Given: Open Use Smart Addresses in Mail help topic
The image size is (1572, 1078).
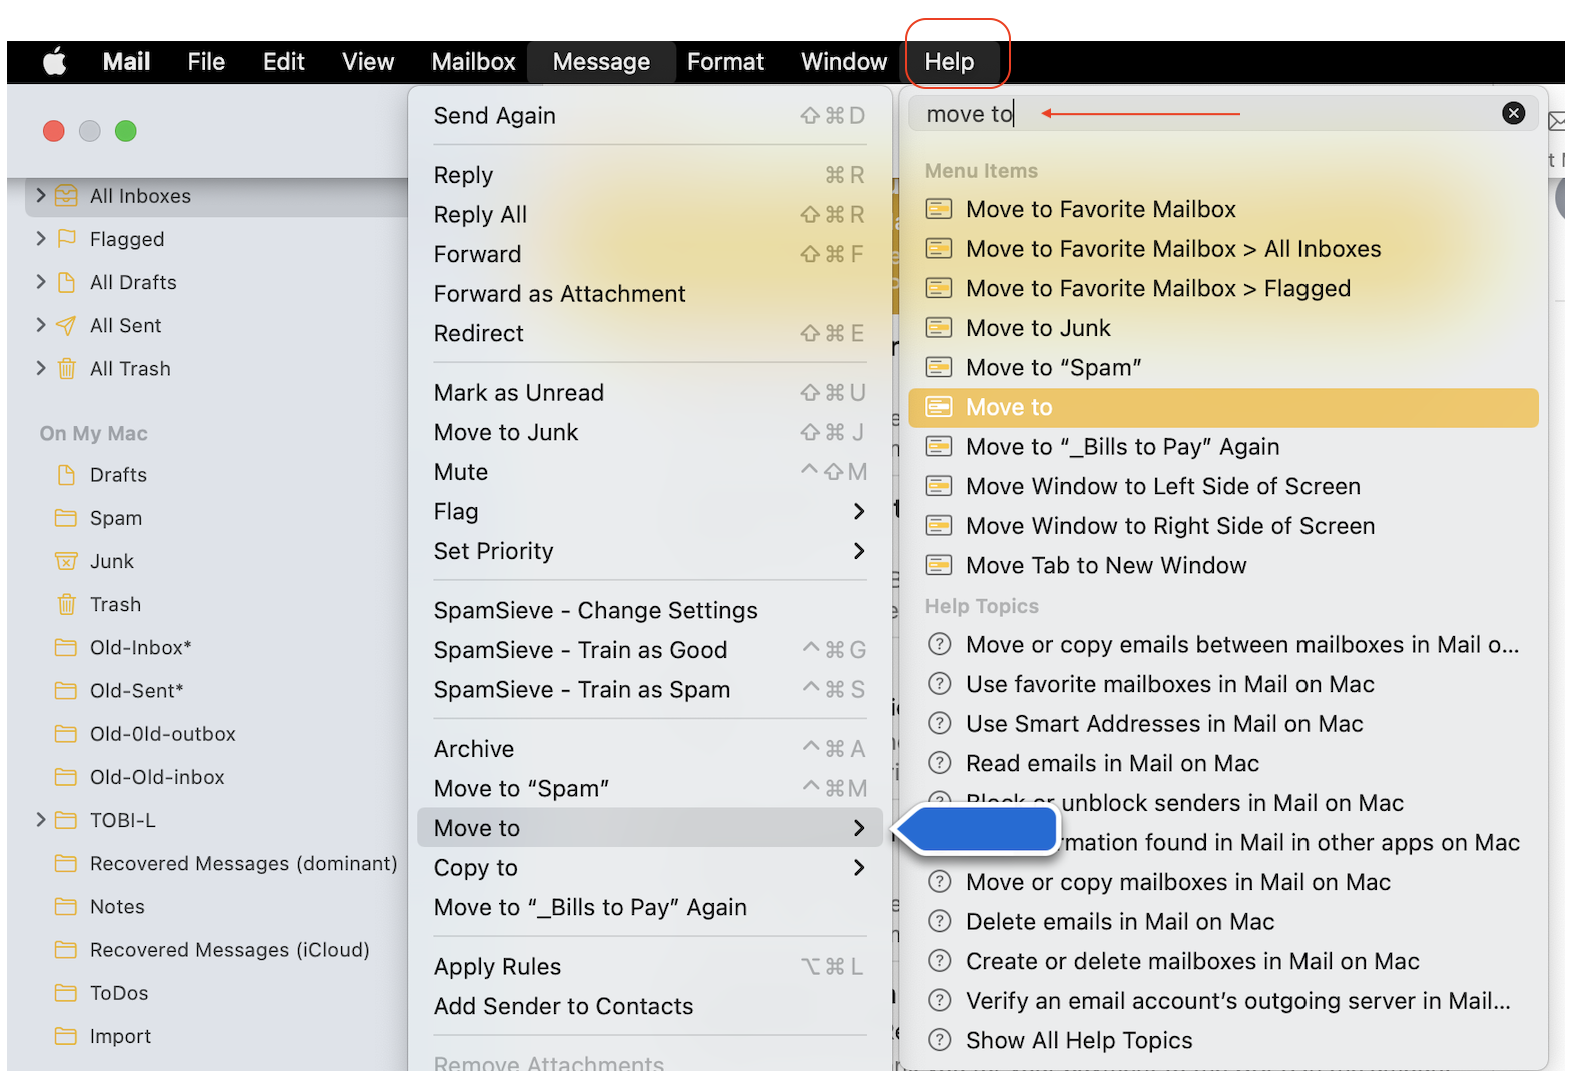Looking at the screenshot, I should [1223, 724].
